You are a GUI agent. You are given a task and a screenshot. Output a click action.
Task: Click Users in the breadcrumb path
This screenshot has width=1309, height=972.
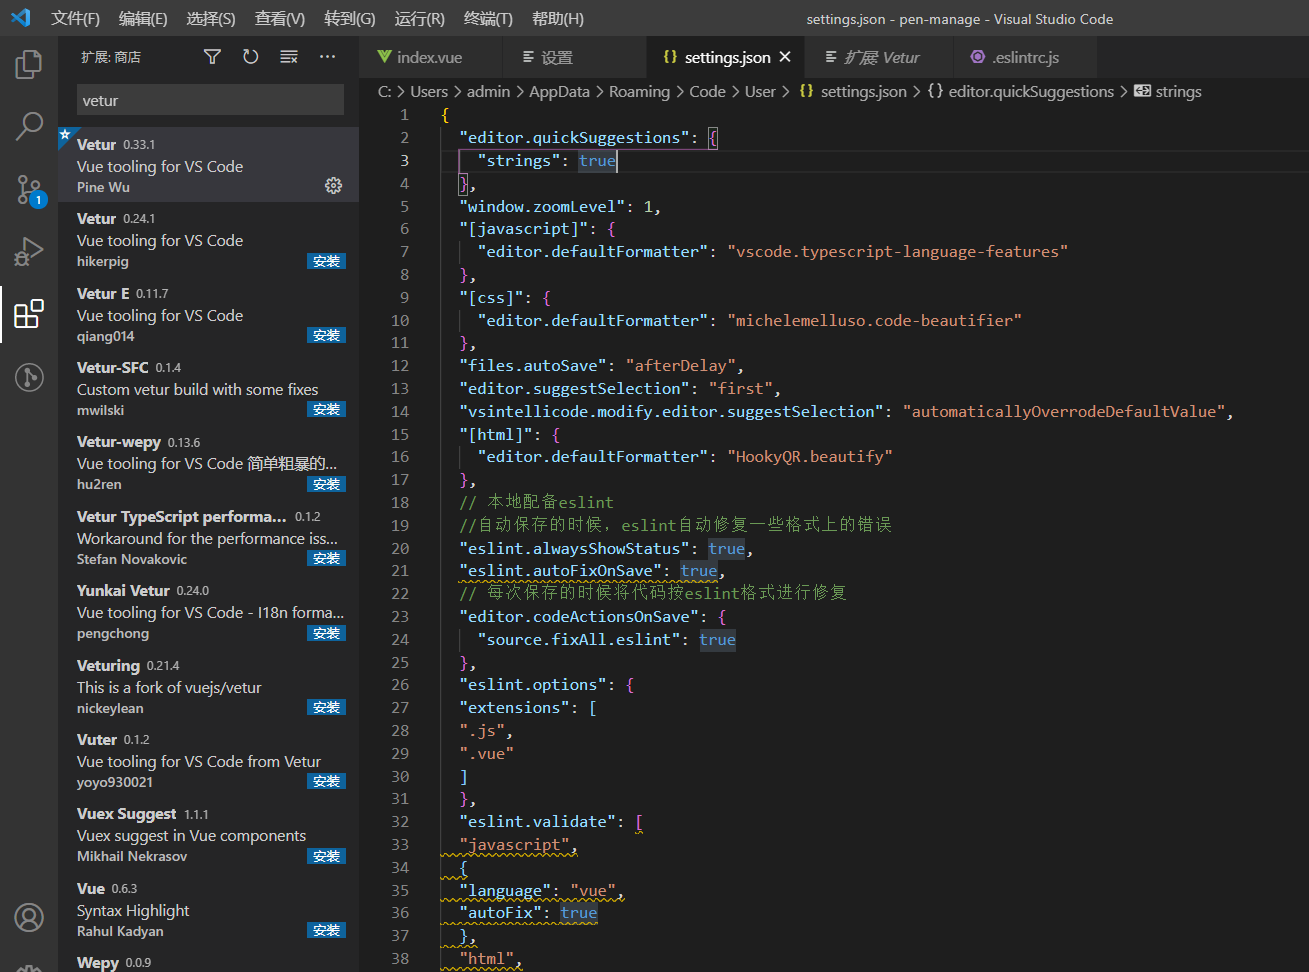(429, 91)
